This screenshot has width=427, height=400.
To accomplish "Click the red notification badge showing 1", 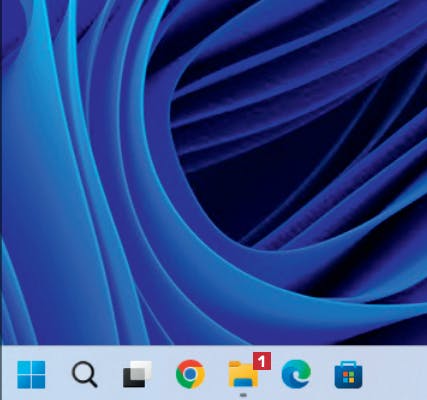I will pos(262,361).
